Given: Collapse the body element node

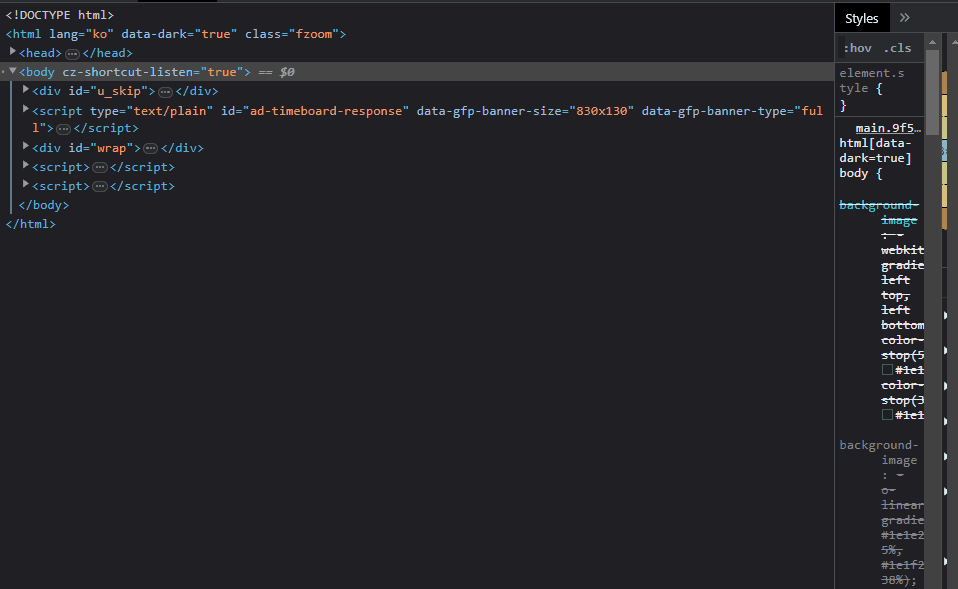Looking at the screenshot, I should (13, 71).
